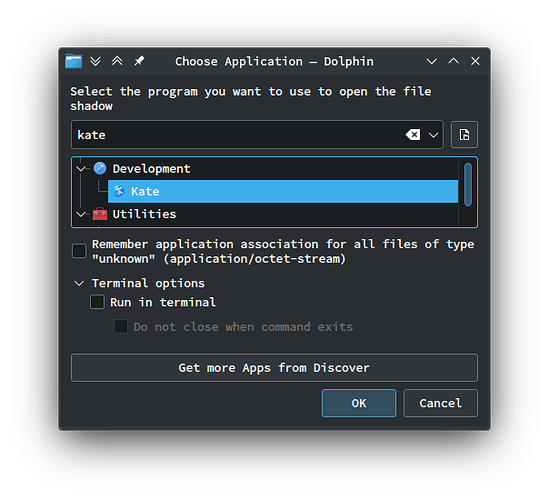Enable Run in terminal checkbox

click(97, 302)
